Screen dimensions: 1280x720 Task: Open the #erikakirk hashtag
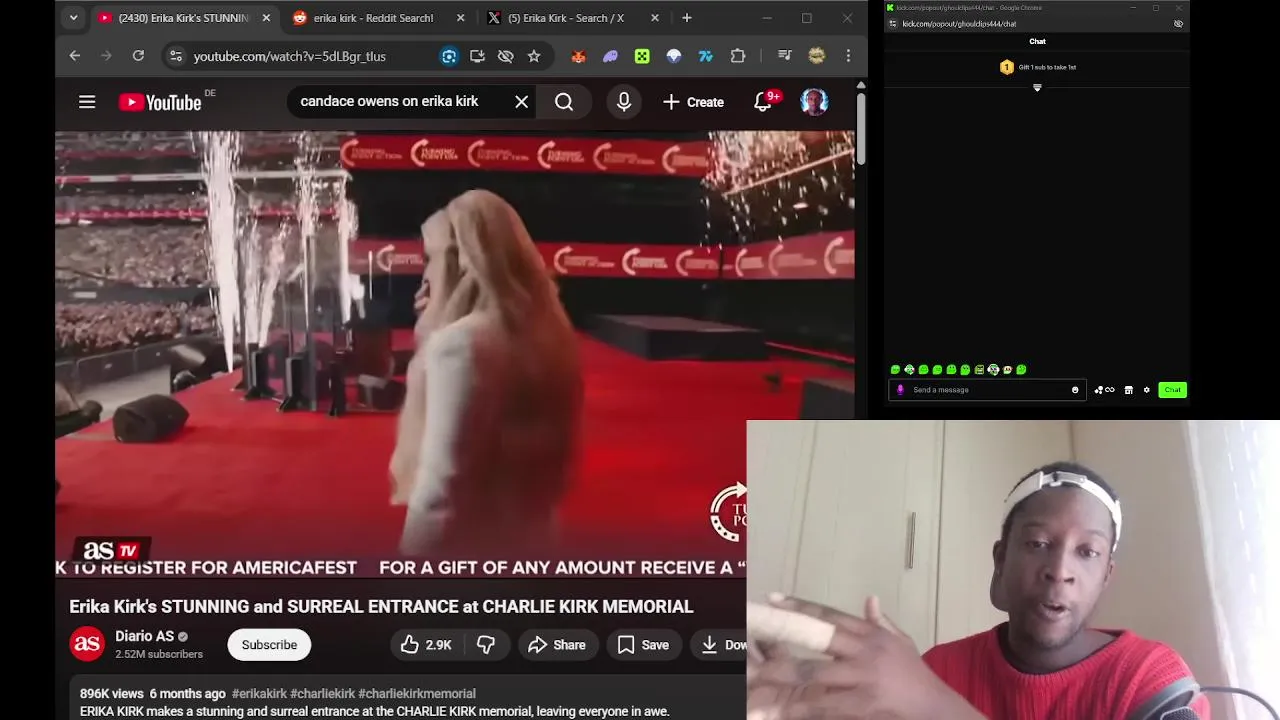[259, 693]
